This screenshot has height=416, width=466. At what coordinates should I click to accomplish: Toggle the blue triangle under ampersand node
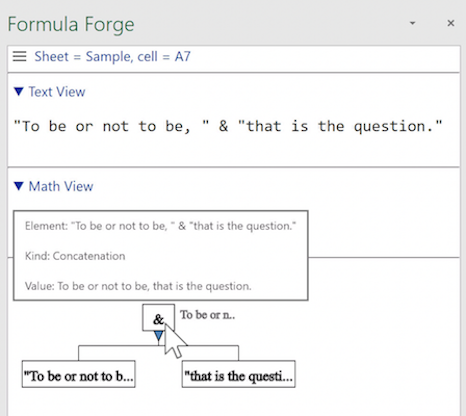159,335
